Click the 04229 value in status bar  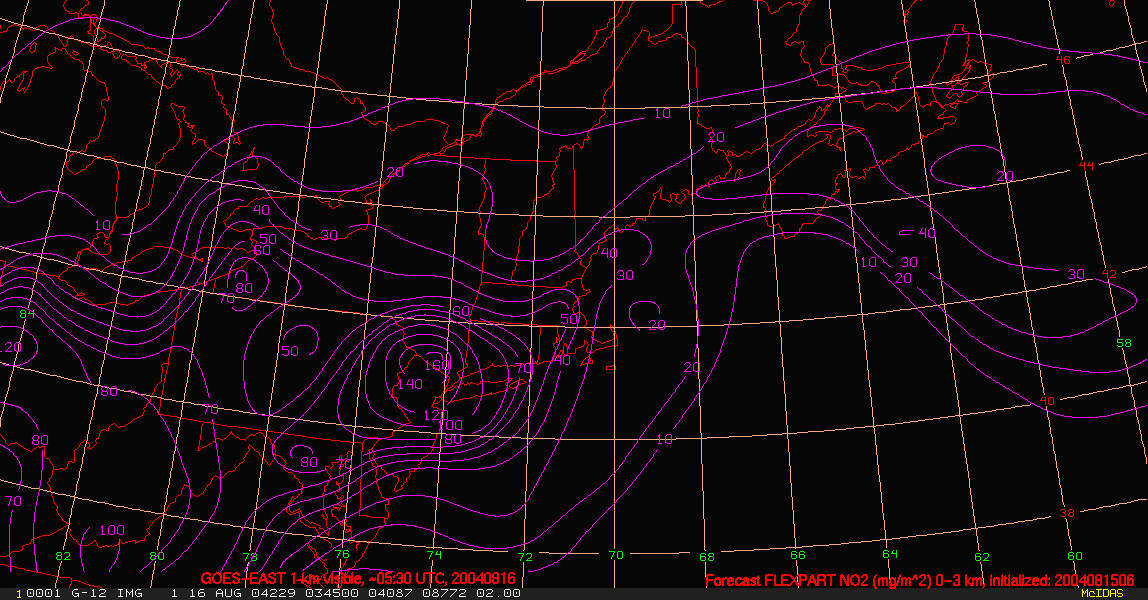coord(272,593)
